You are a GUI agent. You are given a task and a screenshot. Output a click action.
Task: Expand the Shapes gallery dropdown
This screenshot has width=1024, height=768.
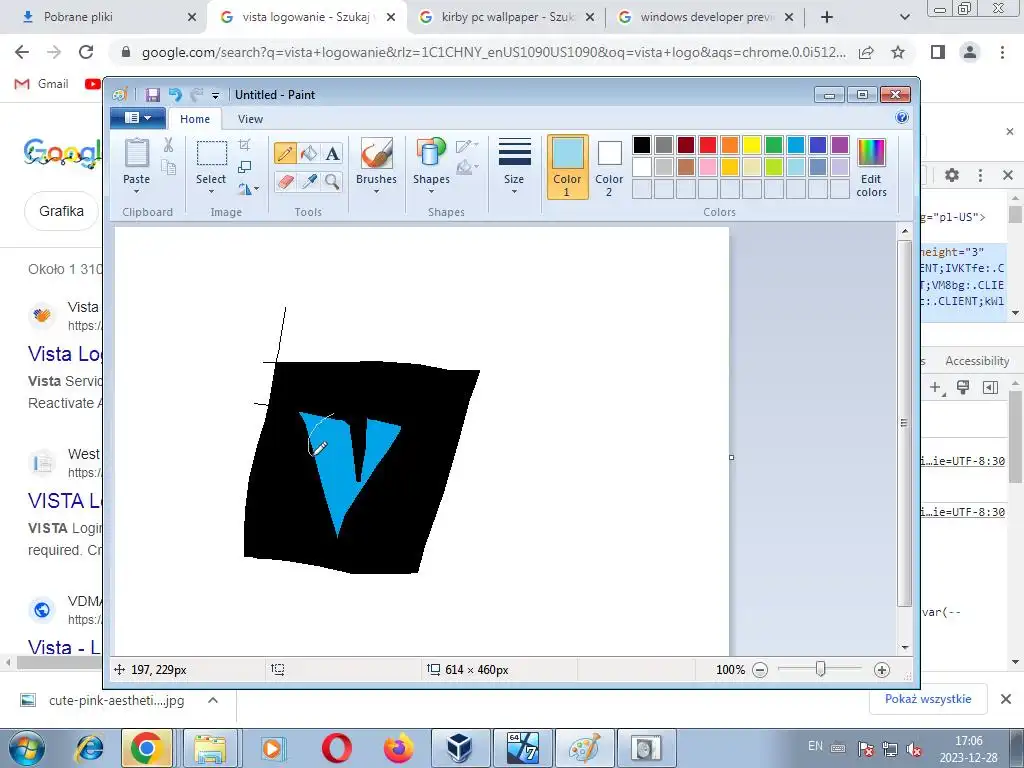(x=431, y=192)
